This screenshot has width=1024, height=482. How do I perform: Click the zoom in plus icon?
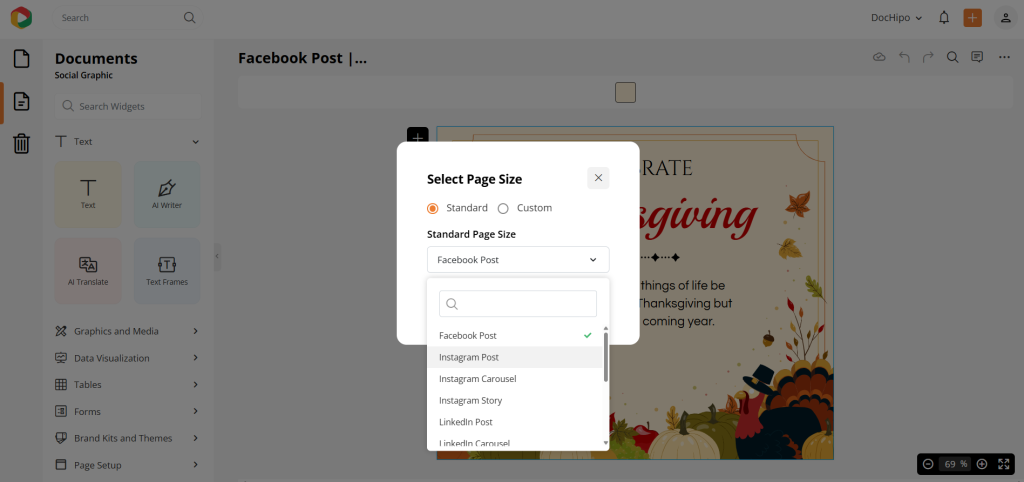[982, 464]
